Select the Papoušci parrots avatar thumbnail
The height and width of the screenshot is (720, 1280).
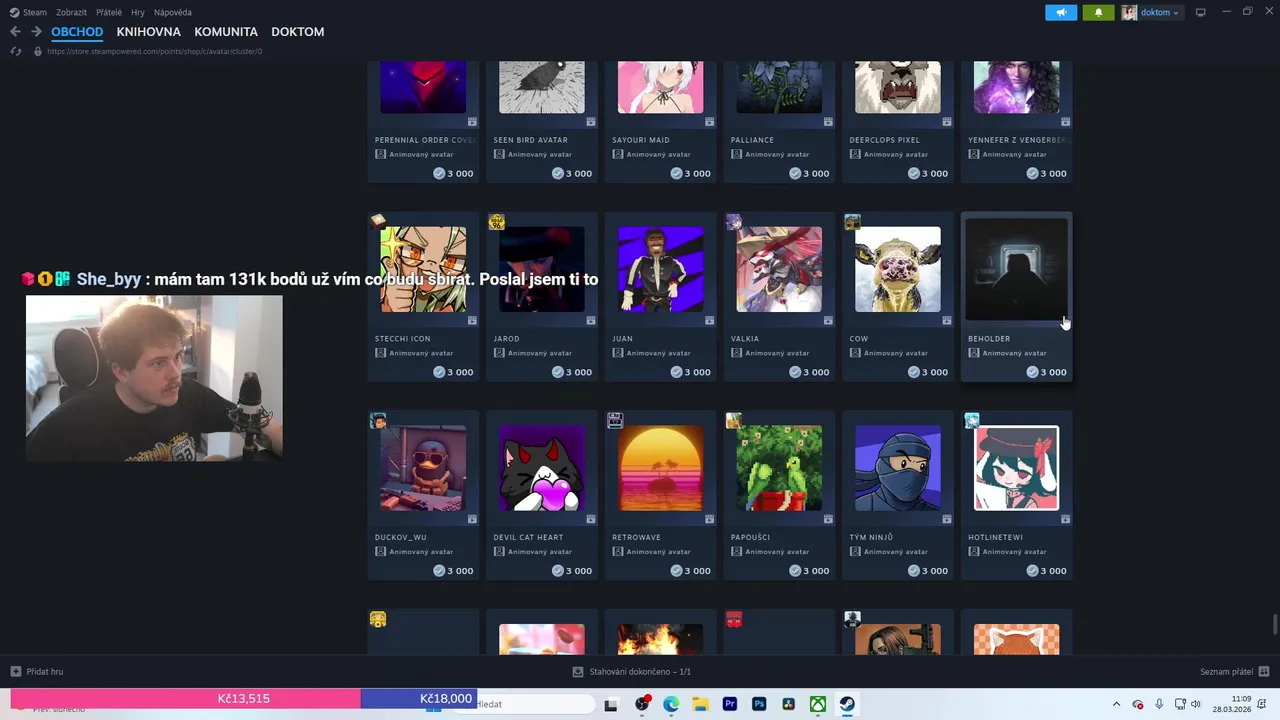pyautogui.click(x=779, y=468)
